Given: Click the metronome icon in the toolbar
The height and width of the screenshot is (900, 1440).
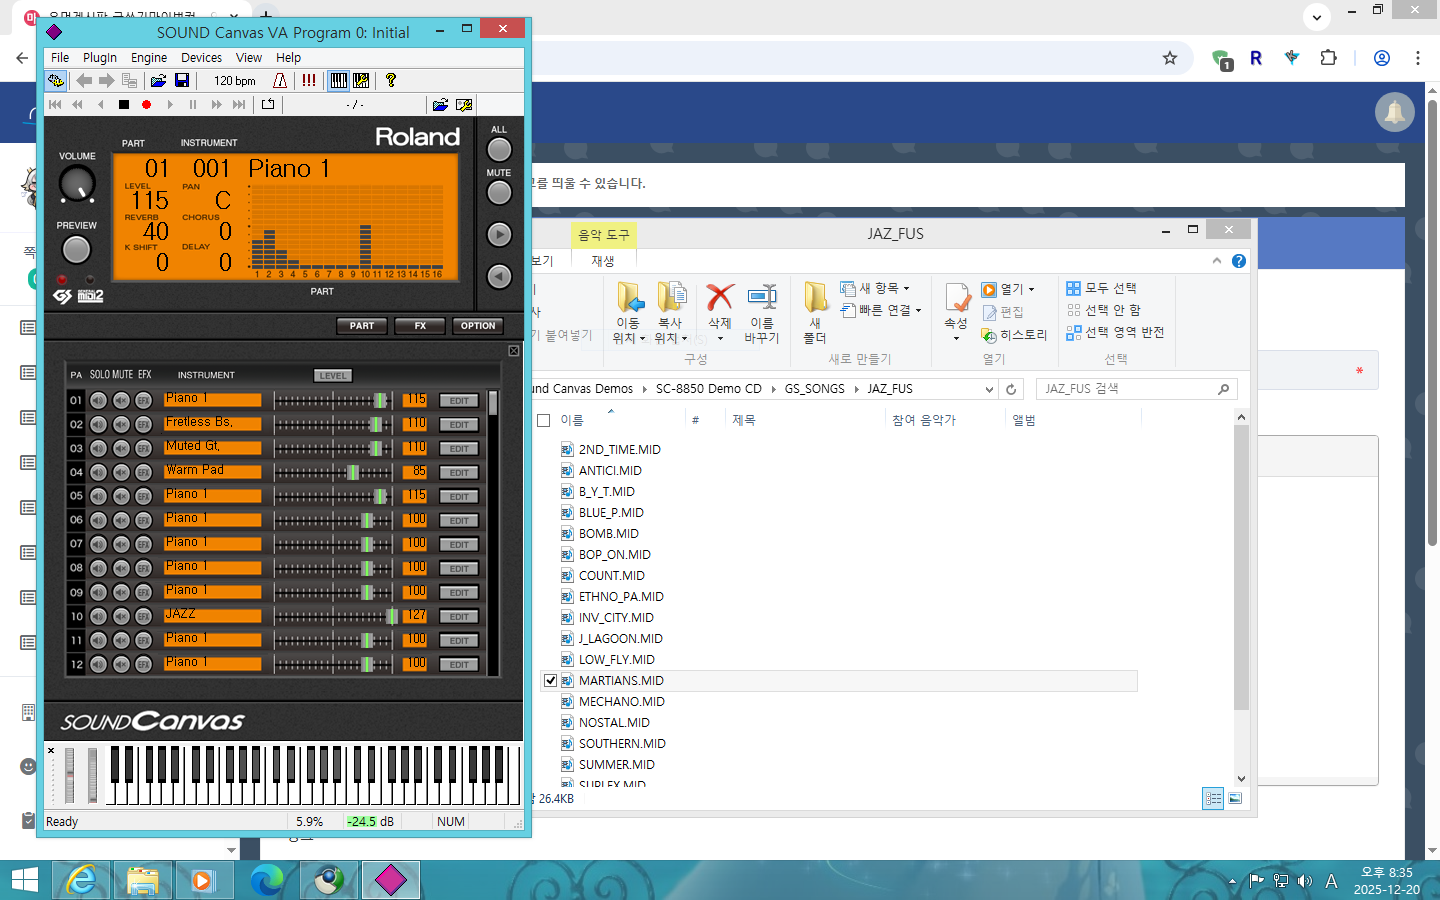Looking at the screenshot, I should pos(280,81).
